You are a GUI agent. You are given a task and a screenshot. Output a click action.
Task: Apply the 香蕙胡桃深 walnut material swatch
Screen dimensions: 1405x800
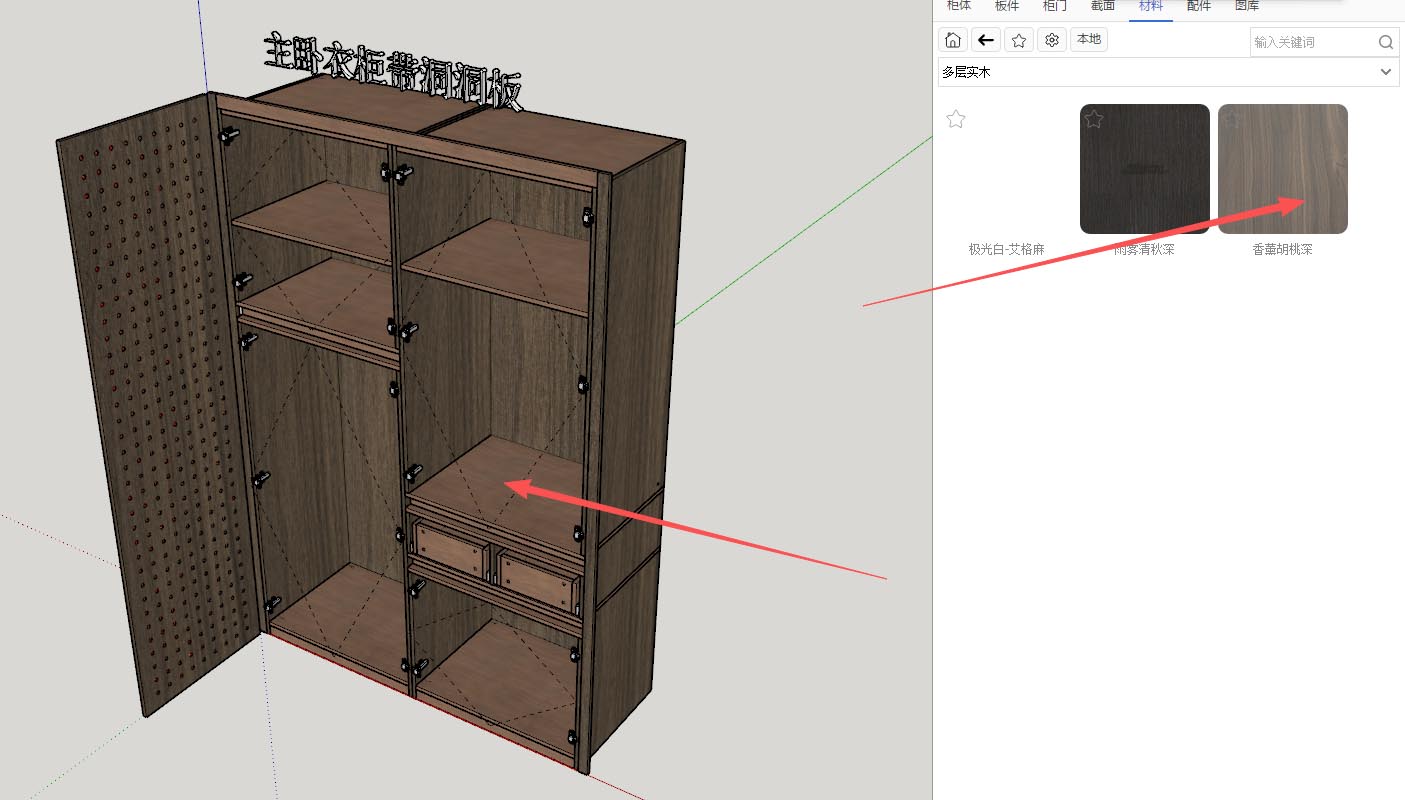point(1282,170)
